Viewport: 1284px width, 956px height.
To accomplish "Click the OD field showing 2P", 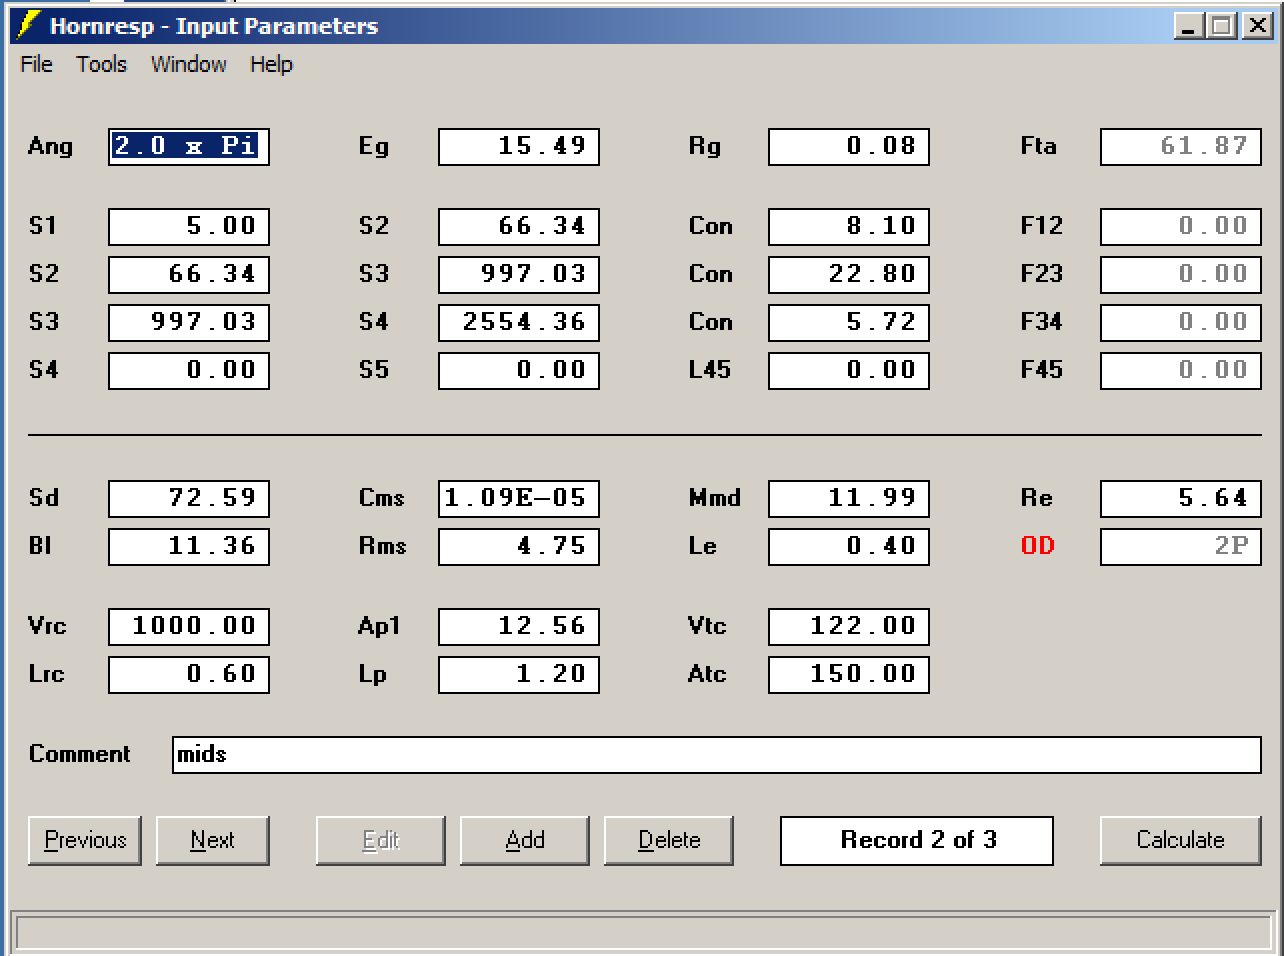I will (x=1181, y=546).
